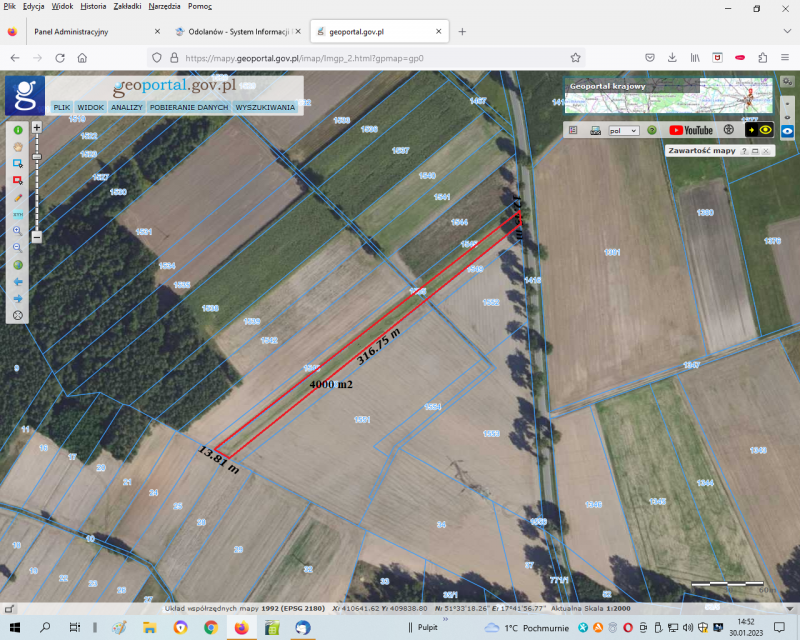This screenshot has width=800, height=640.
Task: Expand the ANALIZY menu
Action: coord(127,107)
